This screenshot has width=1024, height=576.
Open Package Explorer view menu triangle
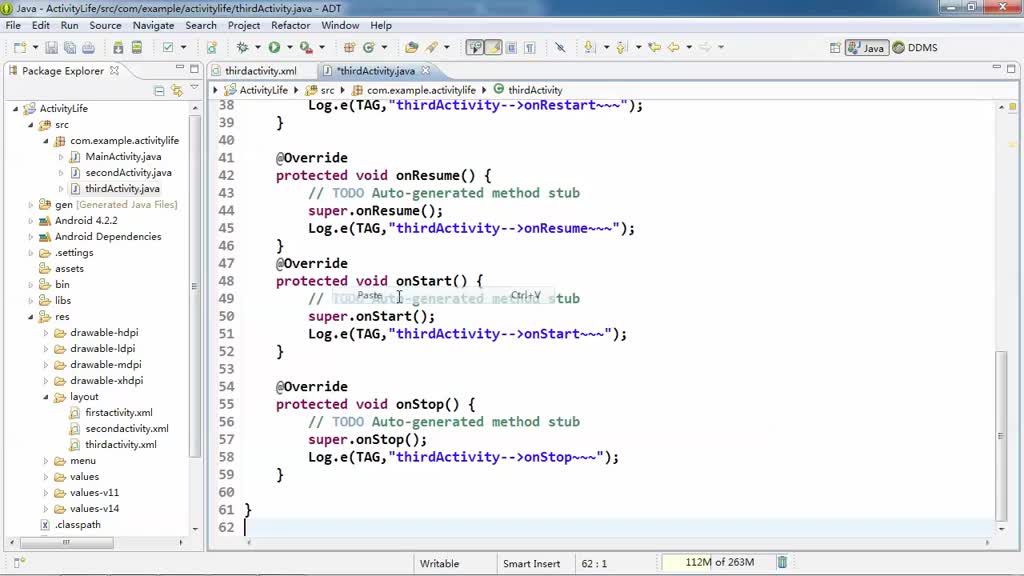click(194, 88)
